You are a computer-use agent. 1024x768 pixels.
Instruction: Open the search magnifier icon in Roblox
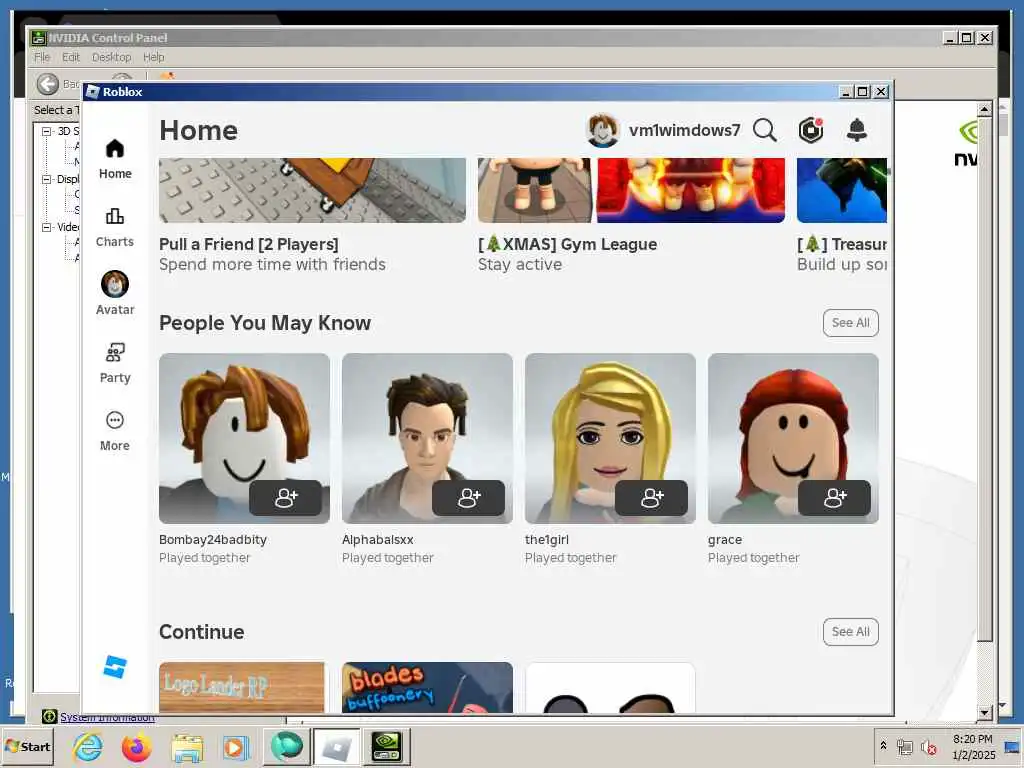(765, 130)
